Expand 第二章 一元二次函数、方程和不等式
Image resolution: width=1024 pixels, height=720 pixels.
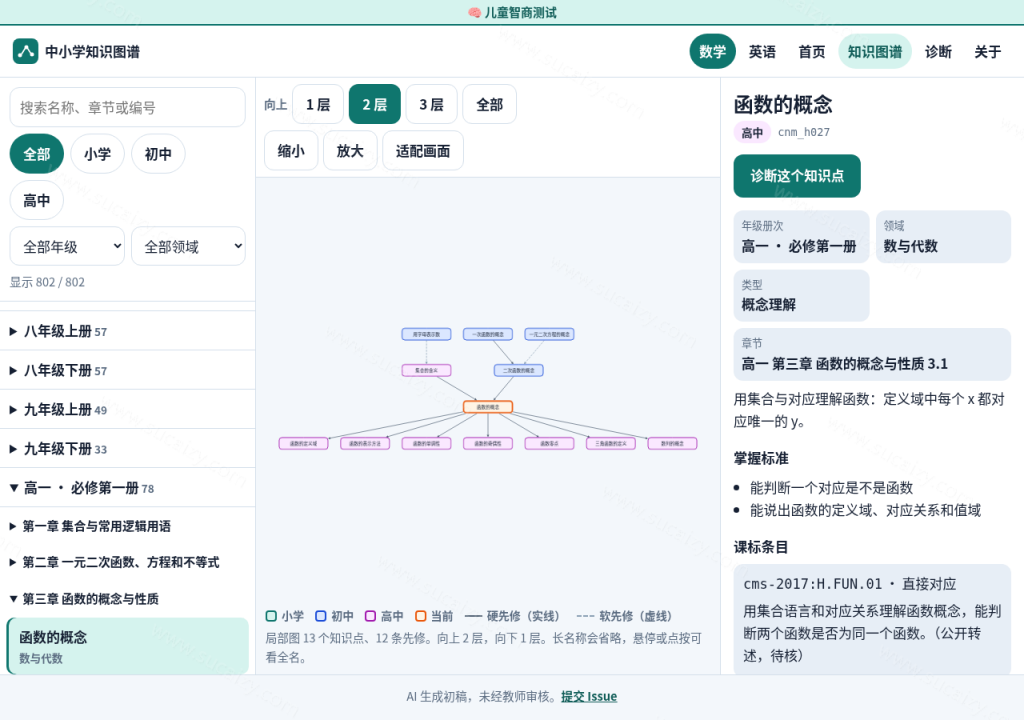coord(127,563)
